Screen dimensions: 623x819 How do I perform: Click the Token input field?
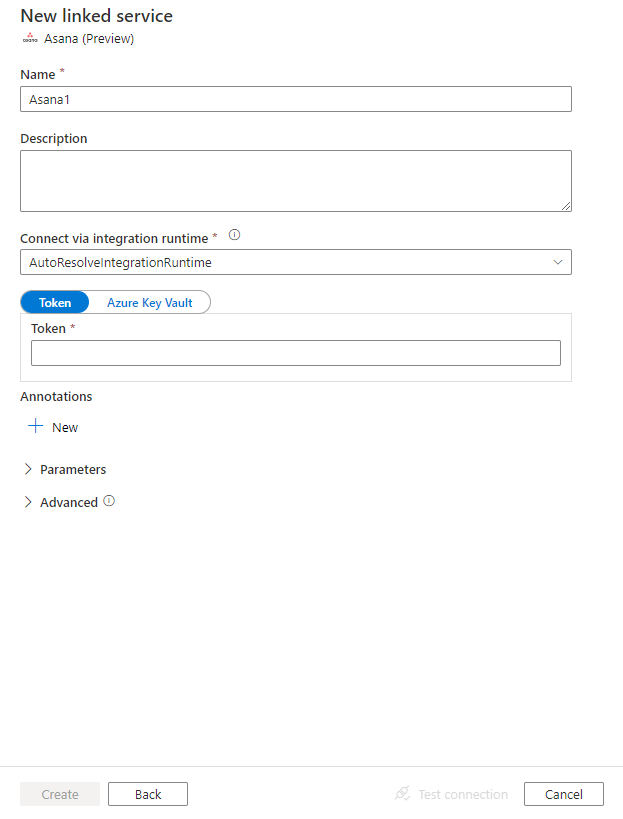[295, 352]
